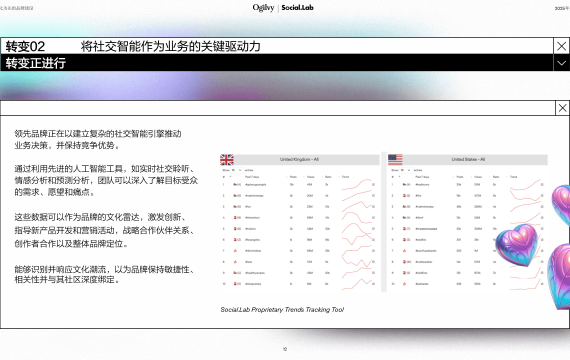Expand the chevron on 转变正进行 bar
Image resolution: width=570 pixels, height=360 pixels.
(x=561, y=63)
